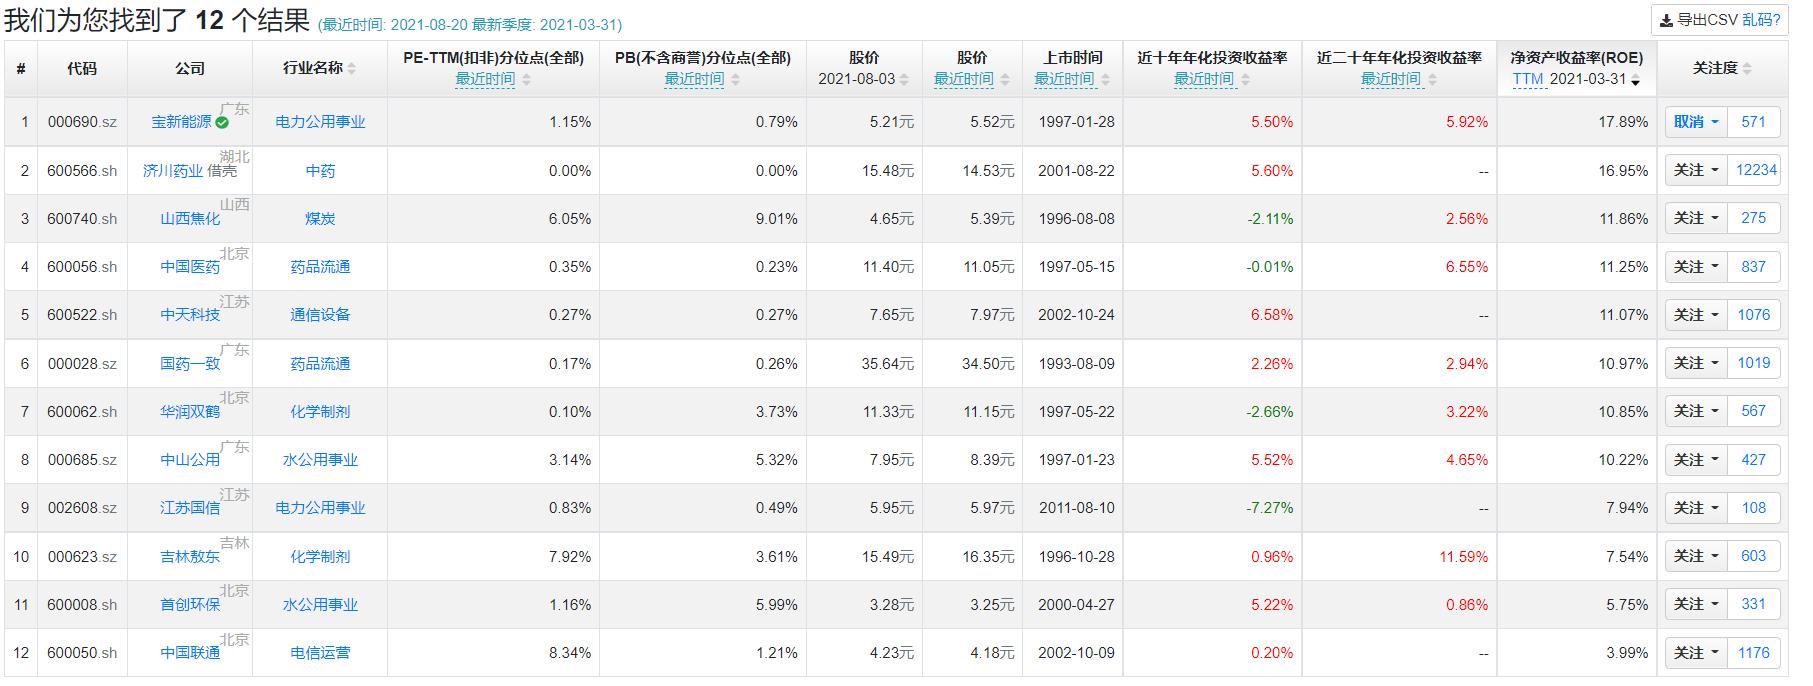The image size is (1813, 686).
Task: Click follower count 12234 for 济川药业
Action: (1756, 170)
